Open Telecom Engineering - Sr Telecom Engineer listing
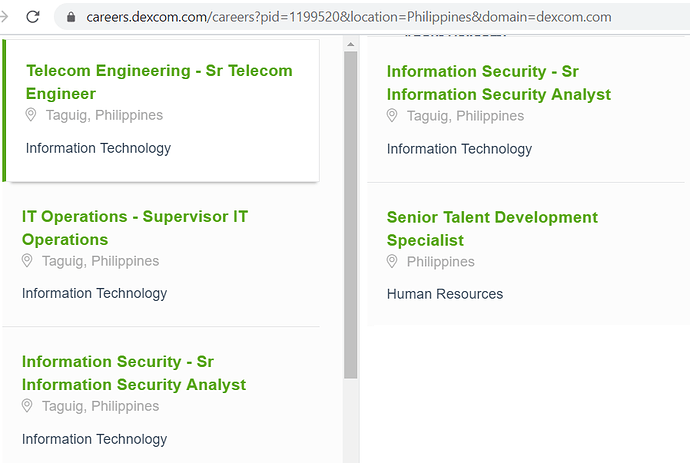The height and width of the screenshot is (463, 690). [x=159, y=82]
